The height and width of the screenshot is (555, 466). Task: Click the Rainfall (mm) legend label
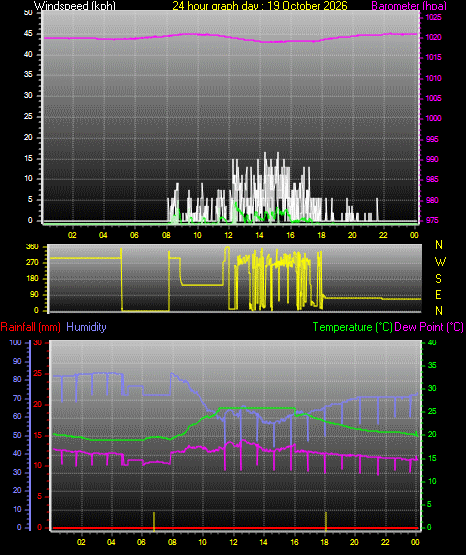coord(30,327)
